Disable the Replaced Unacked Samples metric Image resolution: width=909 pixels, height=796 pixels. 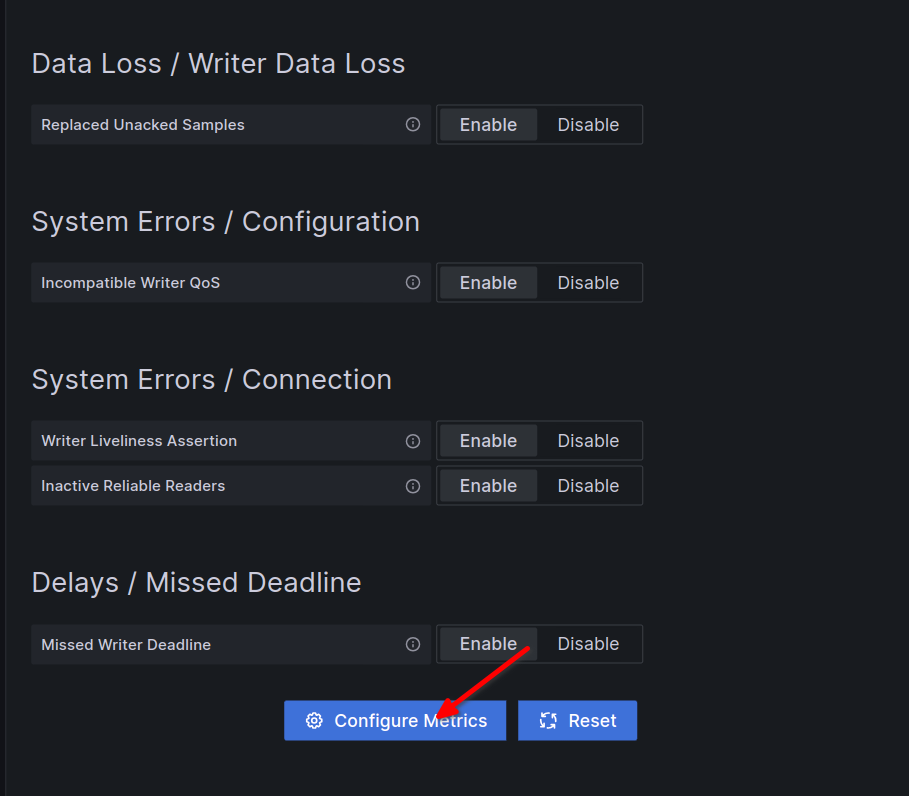[588, 124]
